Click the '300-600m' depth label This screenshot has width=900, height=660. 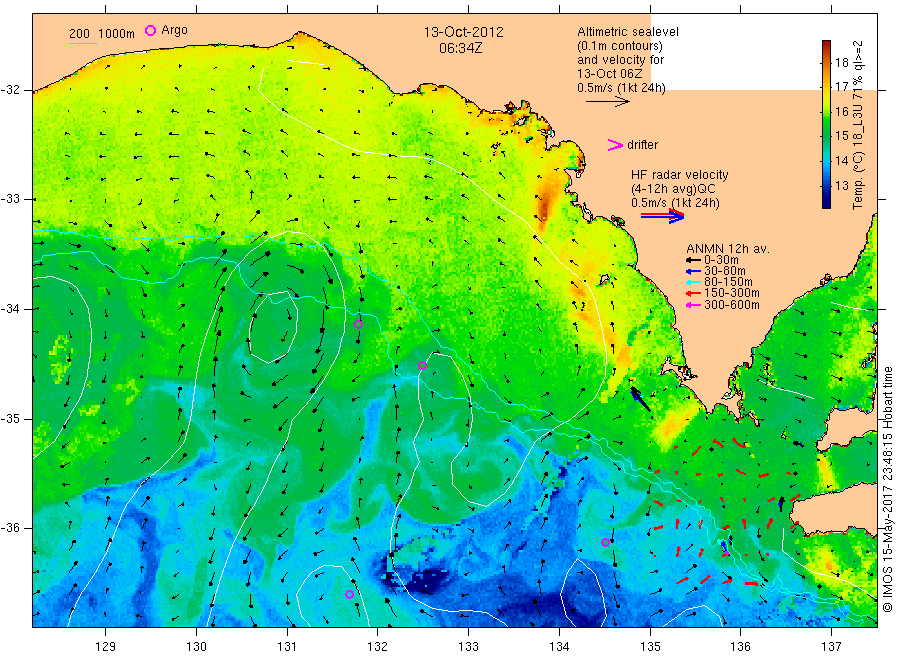[731, 305]
